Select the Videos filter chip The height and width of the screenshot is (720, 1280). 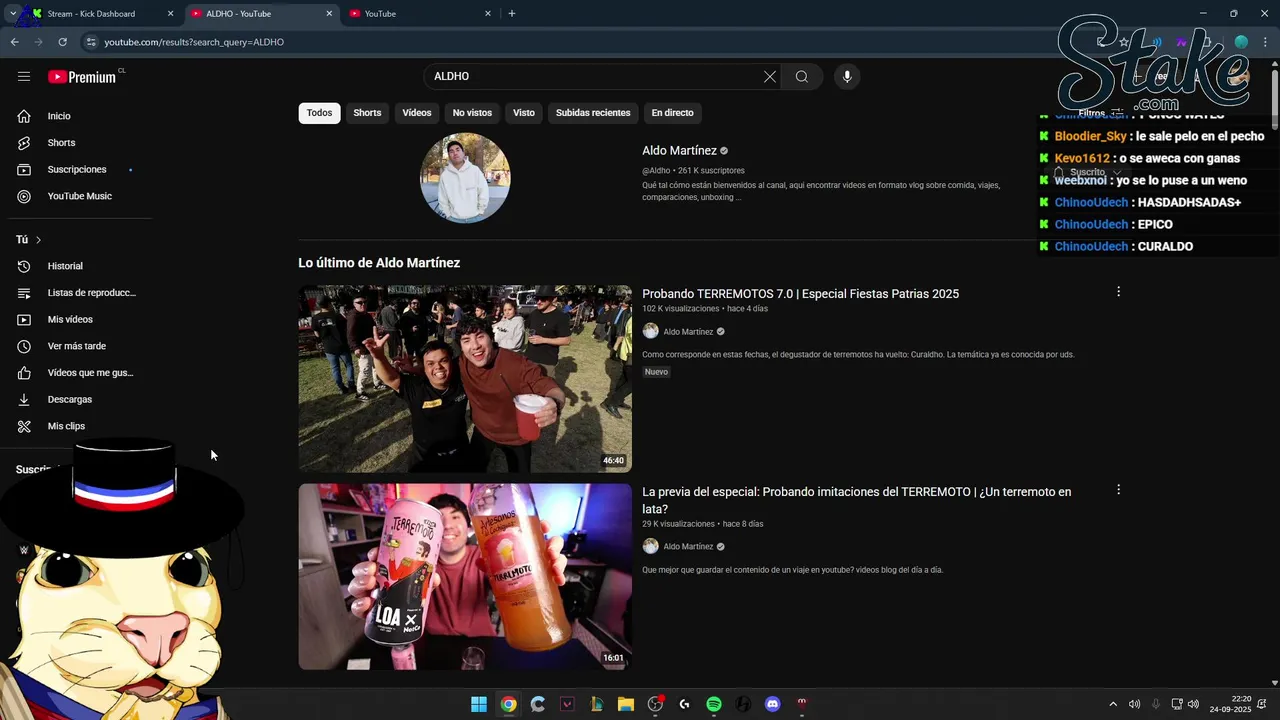point(417,113)
